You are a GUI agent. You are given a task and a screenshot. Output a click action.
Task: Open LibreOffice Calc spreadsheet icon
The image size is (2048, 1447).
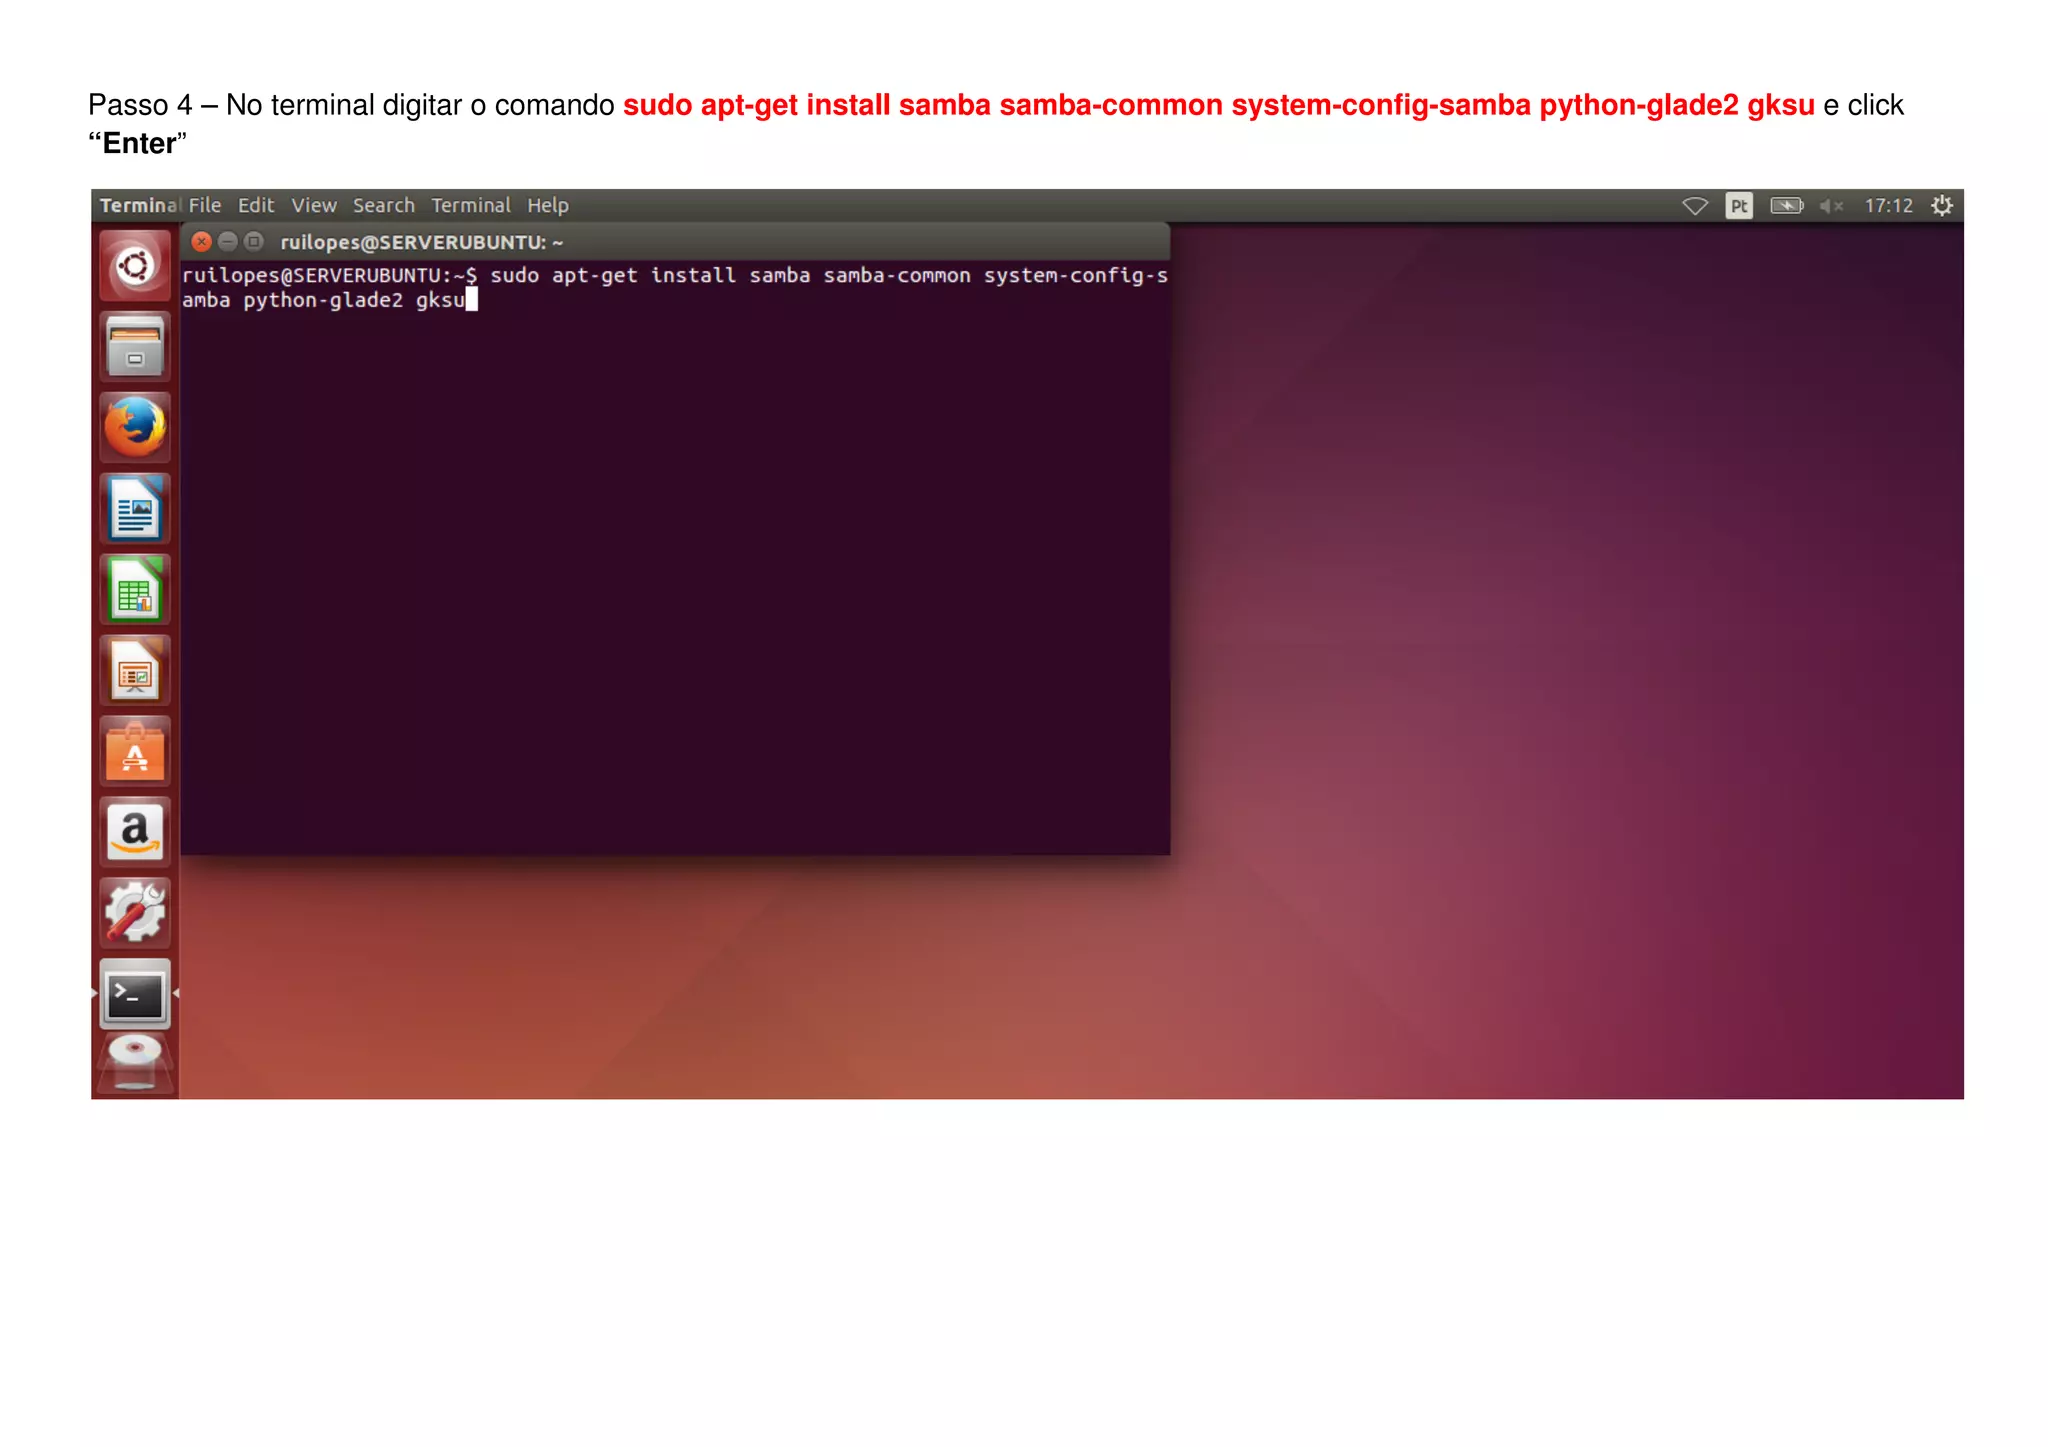[x=135, y=589]
